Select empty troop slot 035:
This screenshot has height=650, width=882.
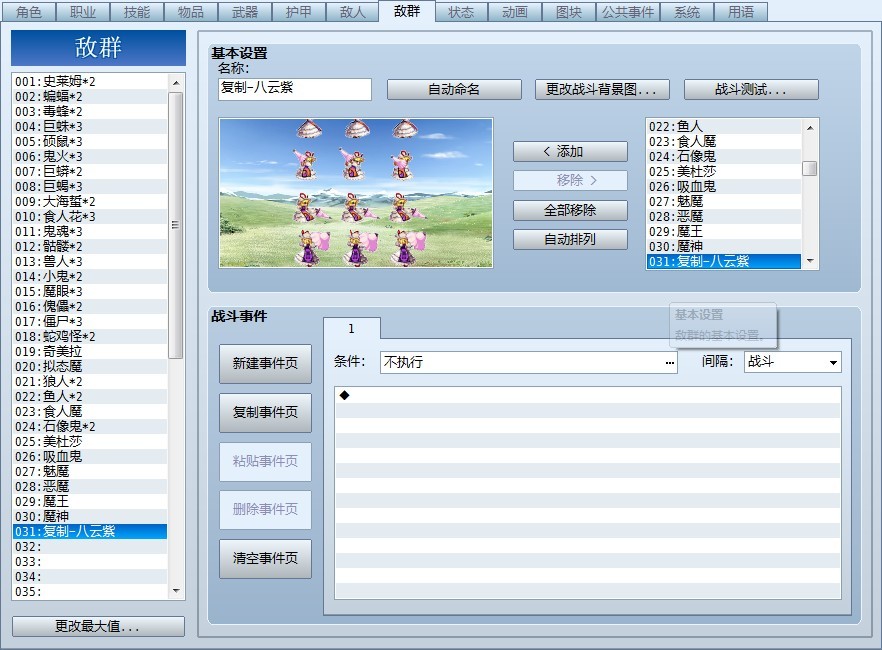point(90,592)
